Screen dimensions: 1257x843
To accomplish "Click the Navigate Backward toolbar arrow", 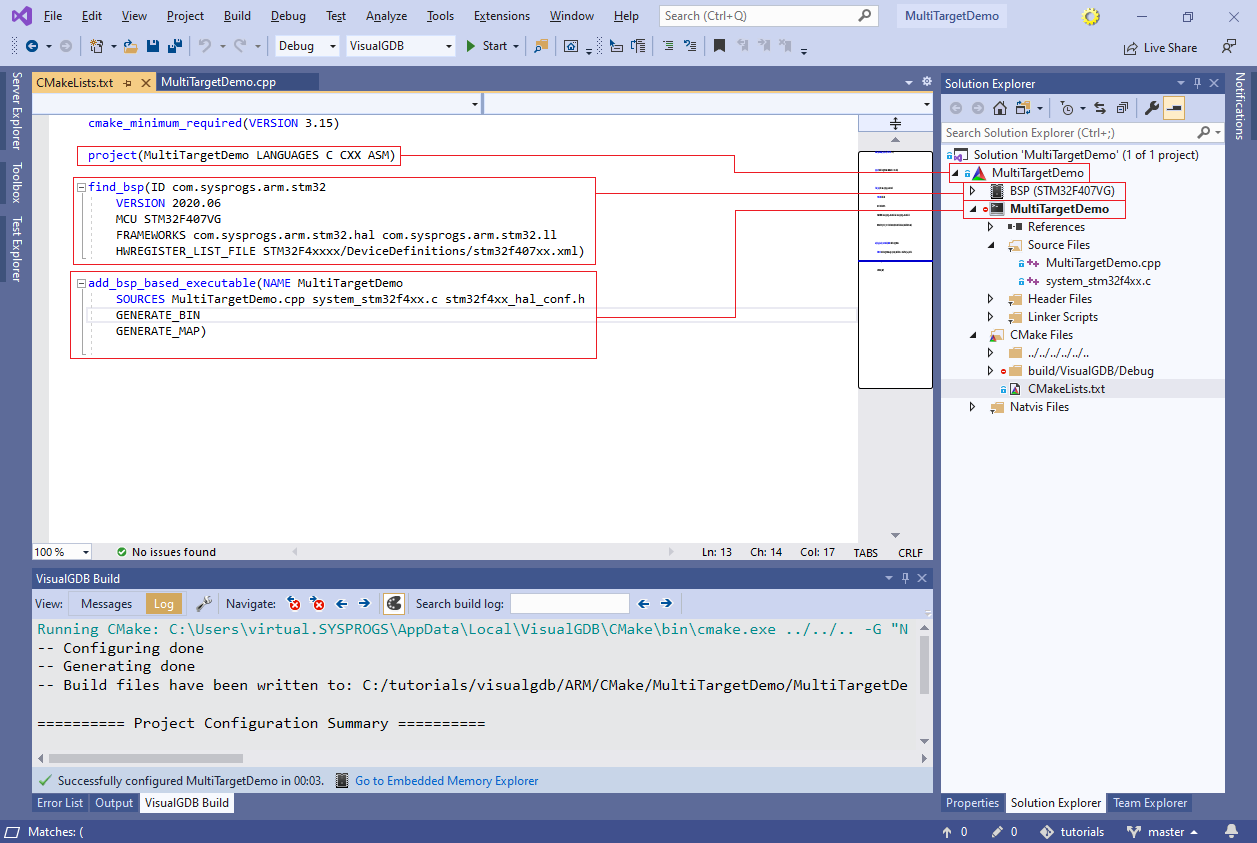I will (32, 46).
